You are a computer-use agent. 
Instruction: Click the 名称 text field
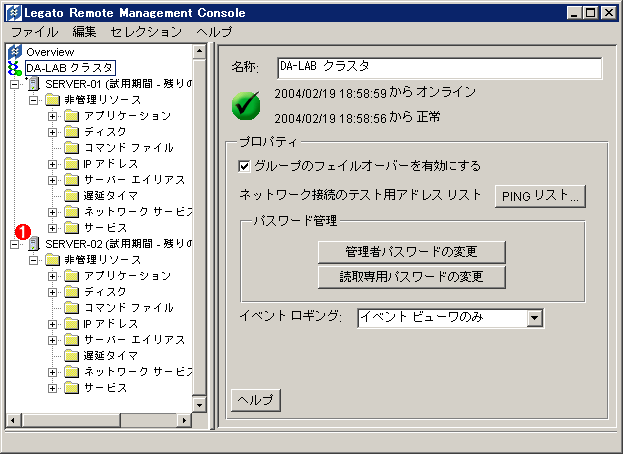439,68
